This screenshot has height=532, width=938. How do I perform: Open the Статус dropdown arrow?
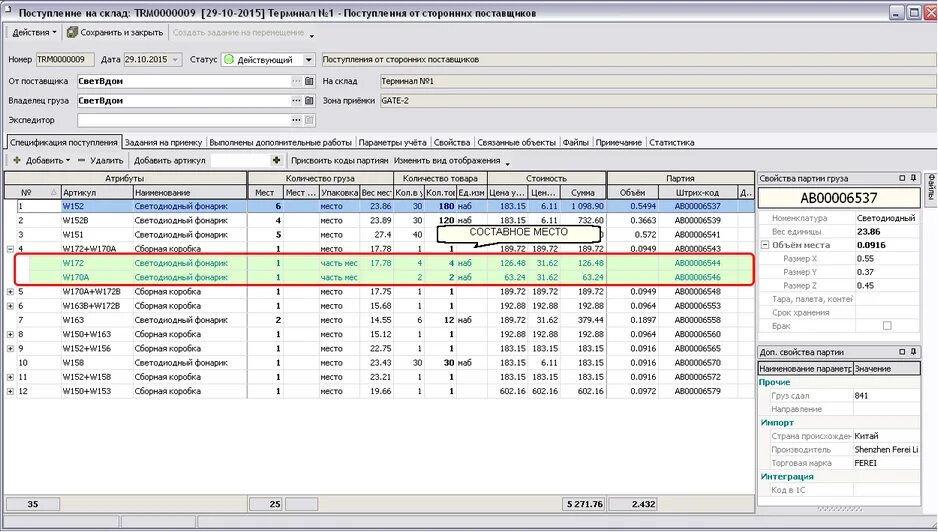[x=309, y=59]
